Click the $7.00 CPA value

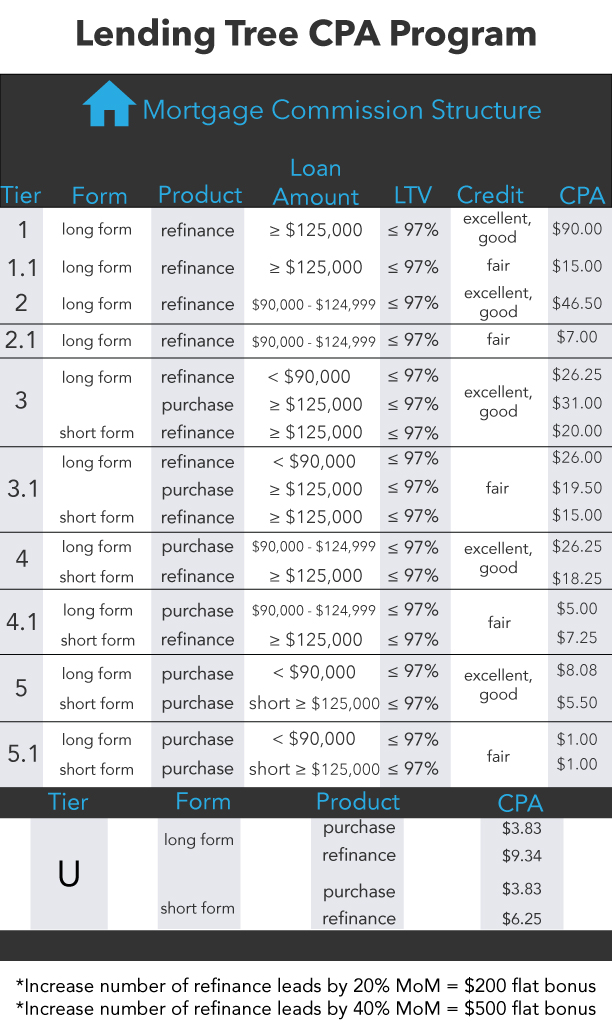pos(577,337)
